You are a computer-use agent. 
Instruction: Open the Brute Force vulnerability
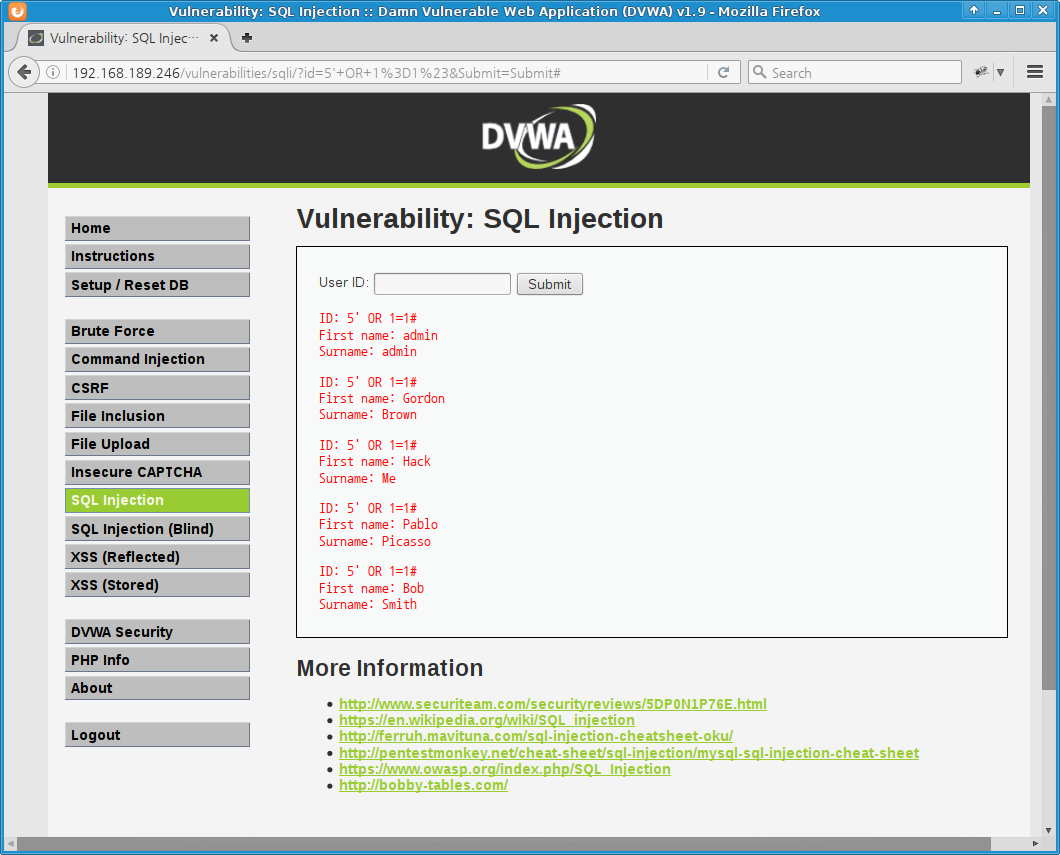(x=158, y=331)
